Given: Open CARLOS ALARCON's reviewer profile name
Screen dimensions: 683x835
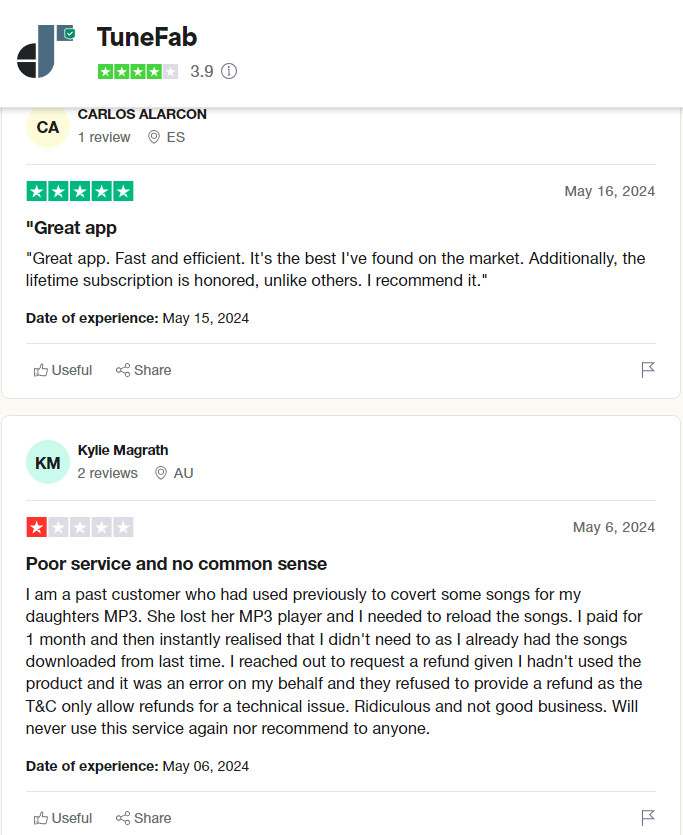Looking at the screenshot, I should 142,114.
